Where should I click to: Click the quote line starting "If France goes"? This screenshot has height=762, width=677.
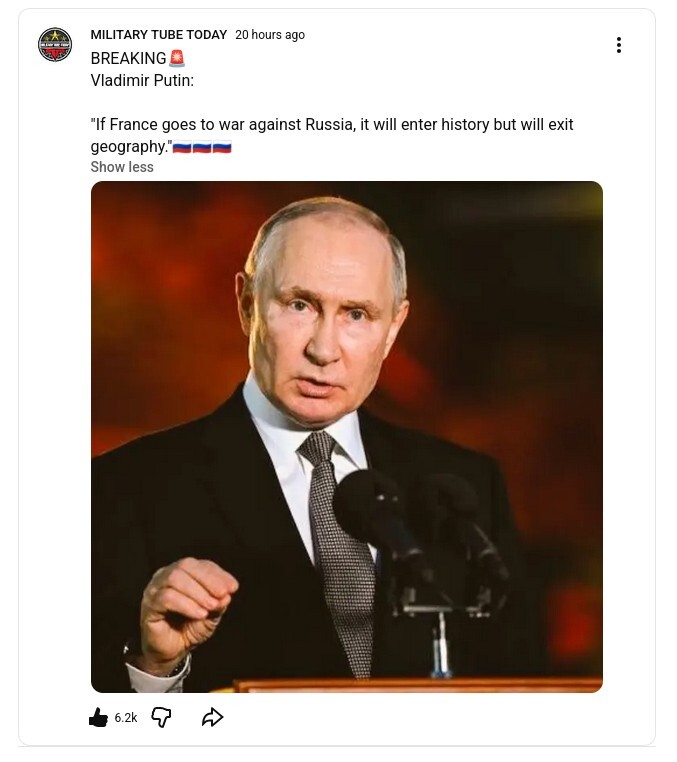[x=331, y=125]
